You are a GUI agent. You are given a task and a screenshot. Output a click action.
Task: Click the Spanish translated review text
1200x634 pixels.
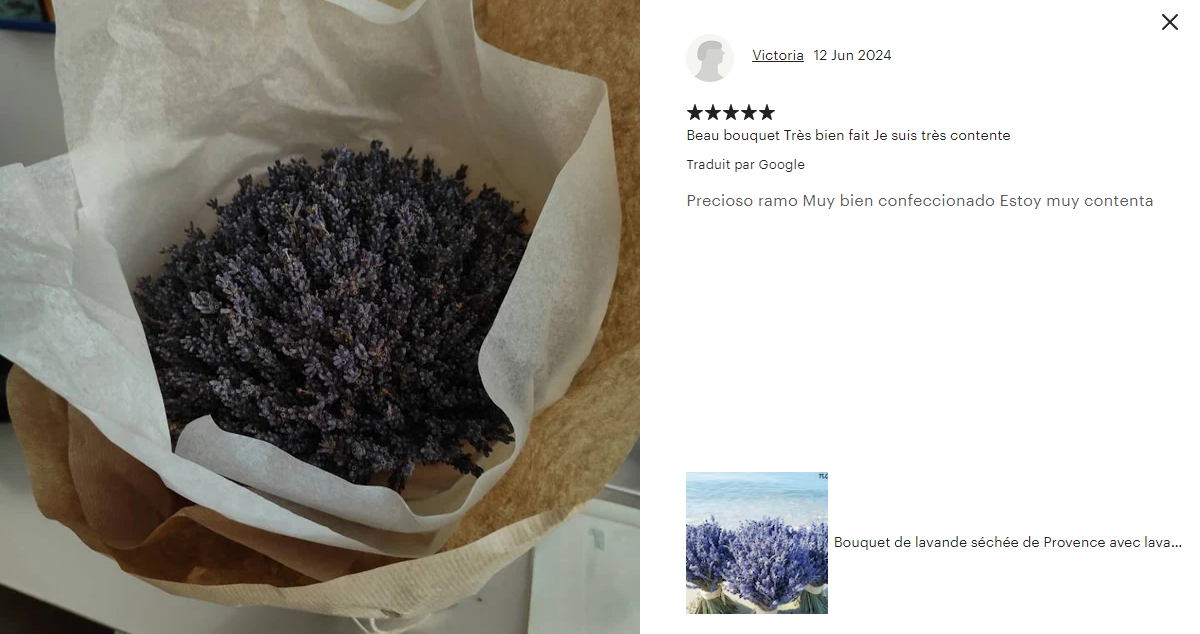920,201
